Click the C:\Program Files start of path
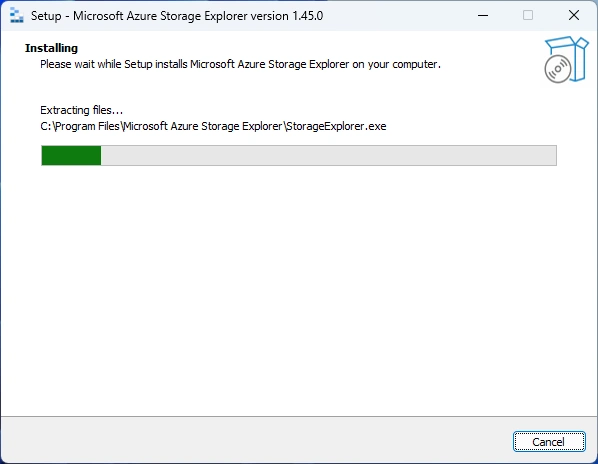This screenshot has width=598, height=464. pyautogui.click(x=80, y=126)
